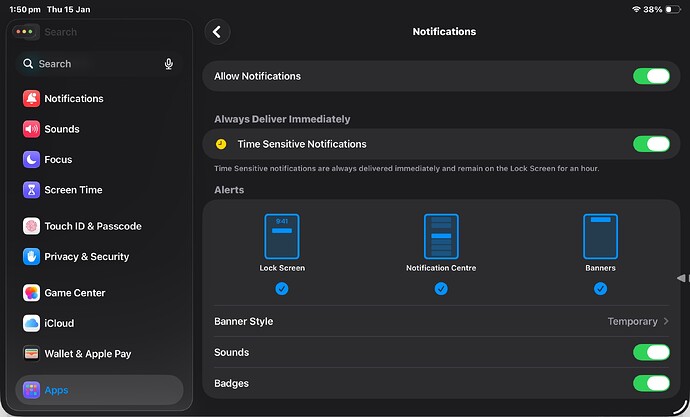Open Notifications settings icon in sidebar
690x417 pixels.
tap(31, 99)
